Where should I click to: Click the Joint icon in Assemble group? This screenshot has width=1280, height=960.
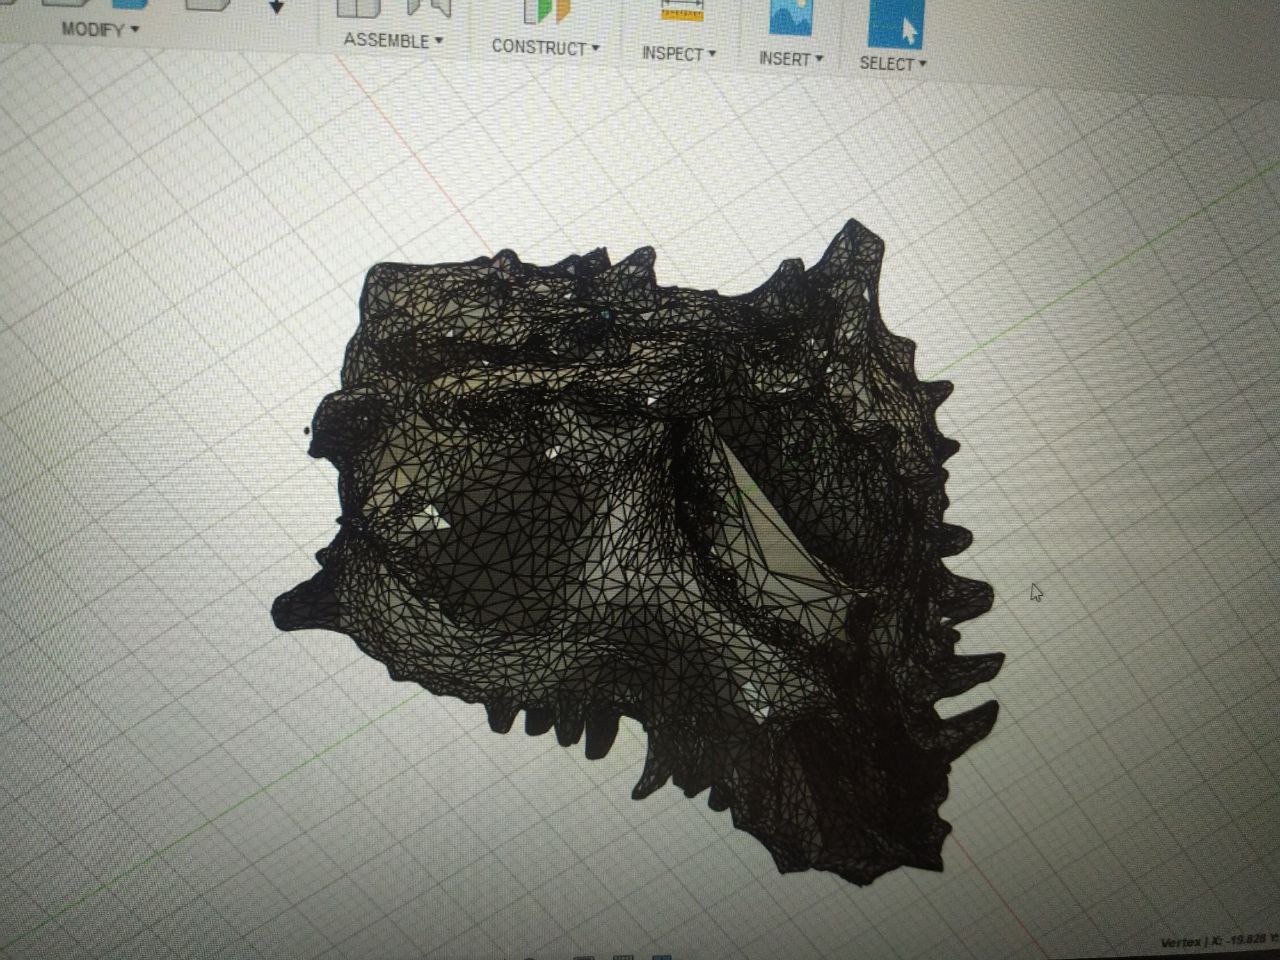pyautogui.click(x=428, y=8)
